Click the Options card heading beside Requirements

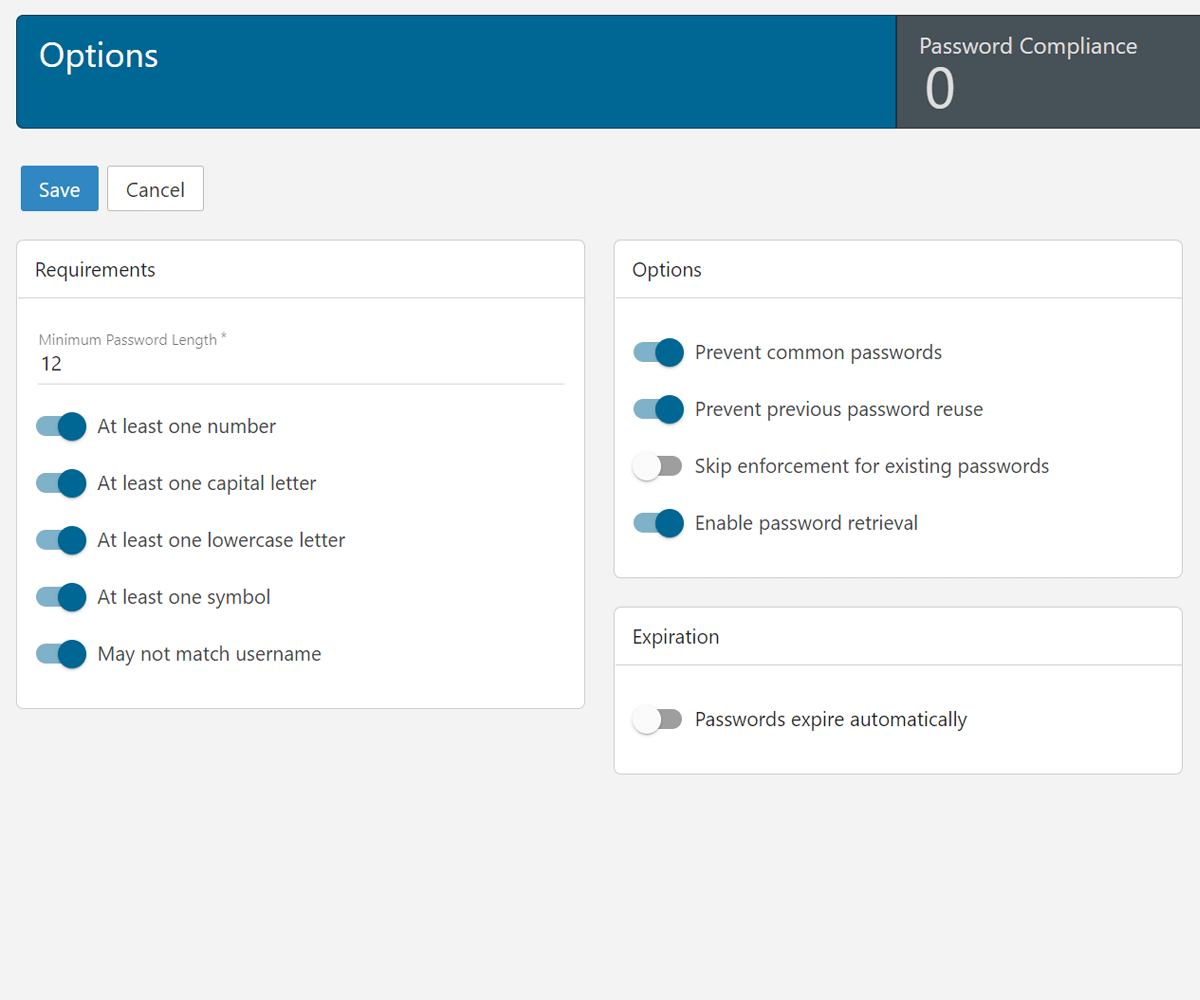tap(667, 270)
